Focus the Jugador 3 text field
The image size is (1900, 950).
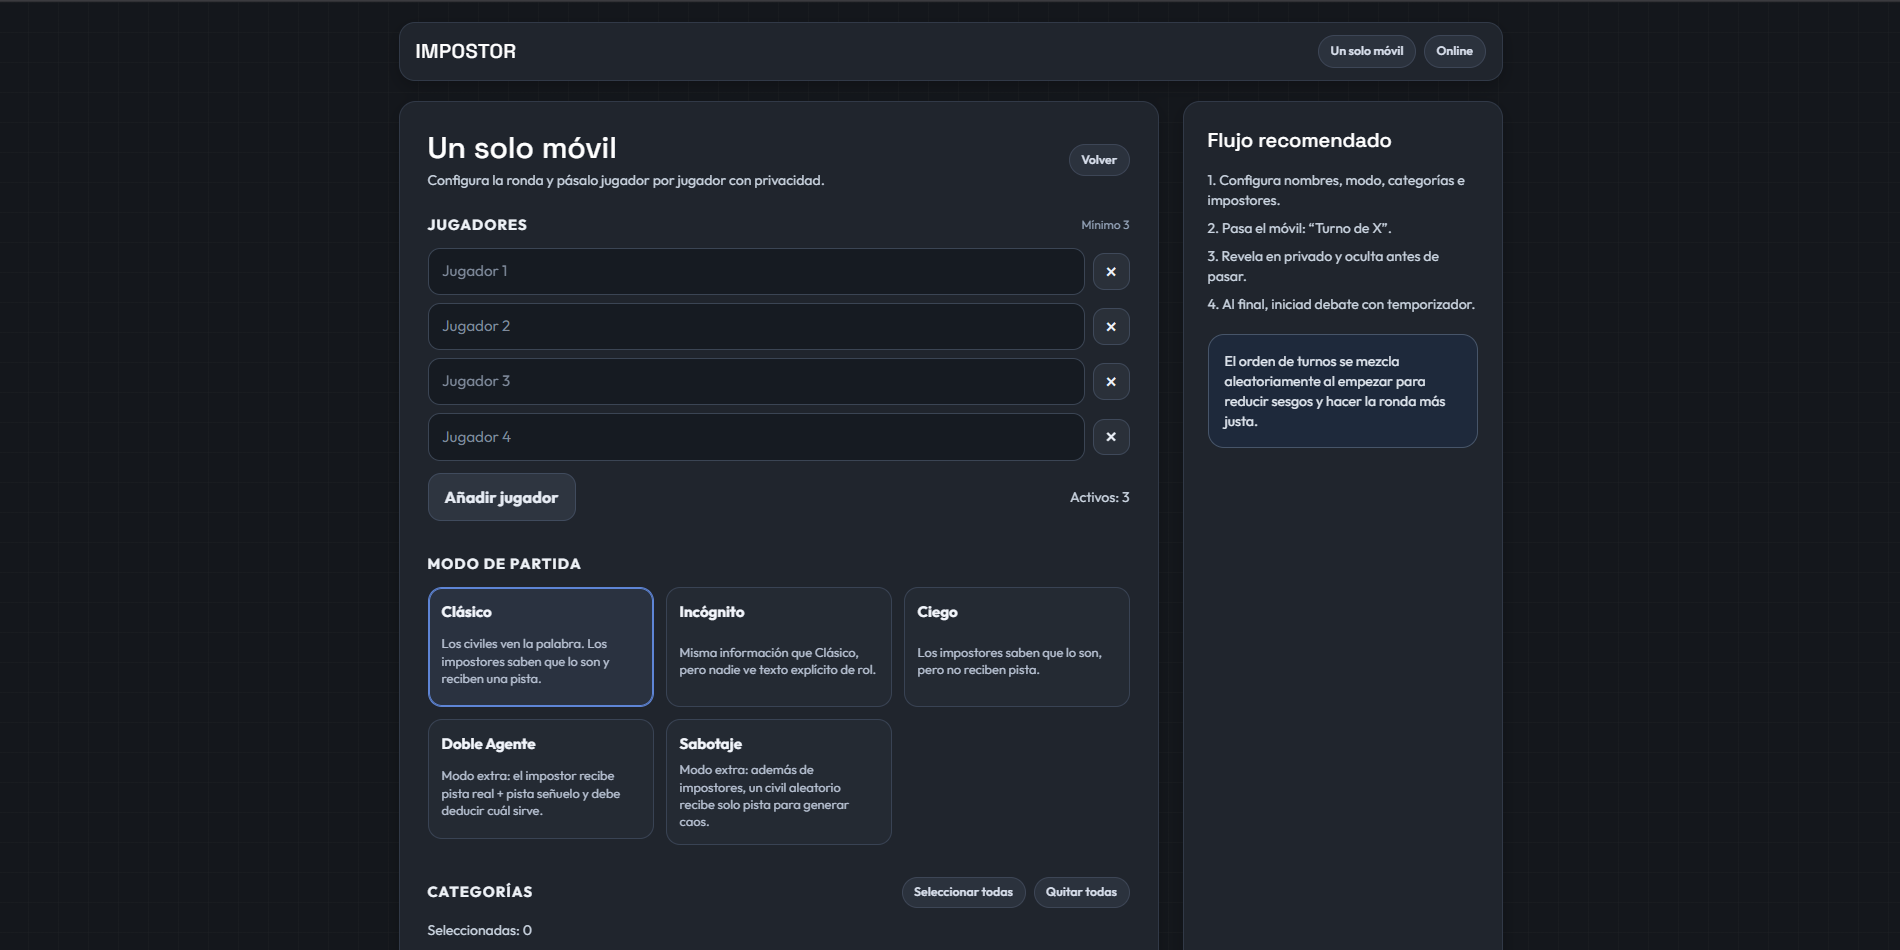(755, 382)
